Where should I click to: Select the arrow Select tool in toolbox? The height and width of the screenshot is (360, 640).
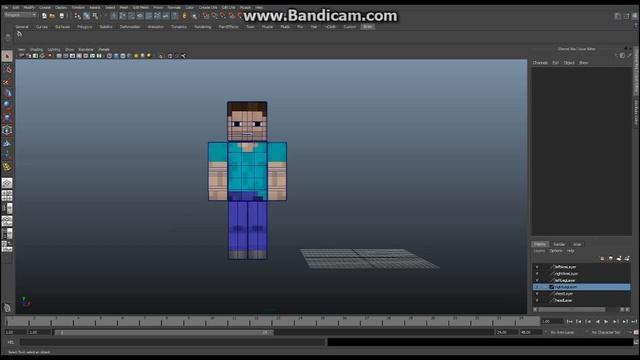7,56
